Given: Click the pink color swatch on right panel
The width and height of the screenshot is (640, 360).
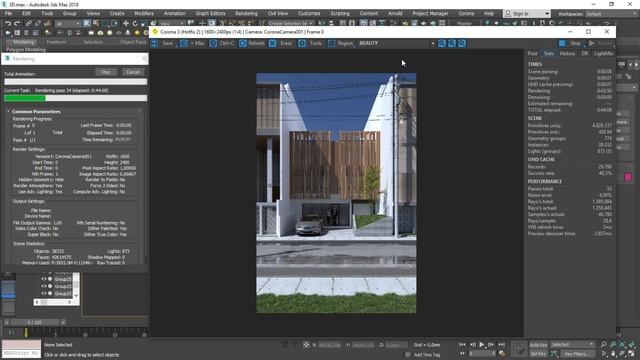Looking at the screenshot, I should [628, 177].
